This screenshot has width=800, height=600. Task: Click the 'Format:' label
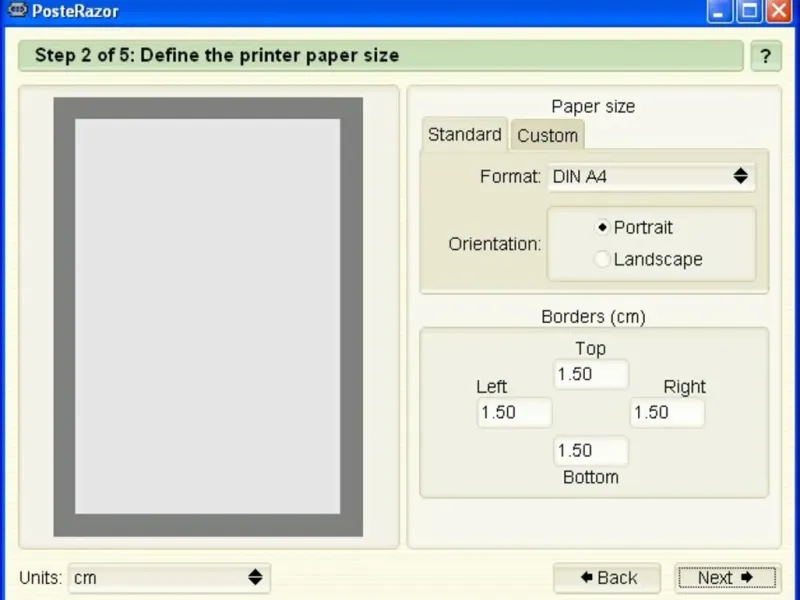[x=510, y=177]
